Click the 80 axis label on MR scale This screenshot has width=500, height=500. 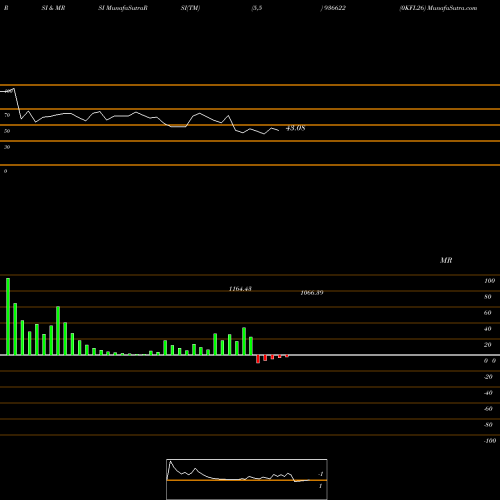(488, 297)
